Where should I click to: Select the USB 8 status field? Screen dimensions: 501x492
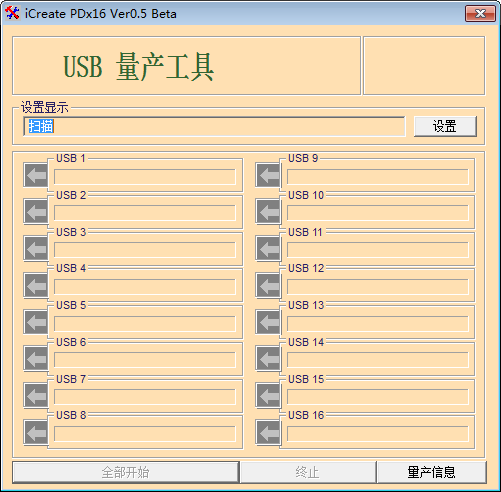tap(145, 434)
